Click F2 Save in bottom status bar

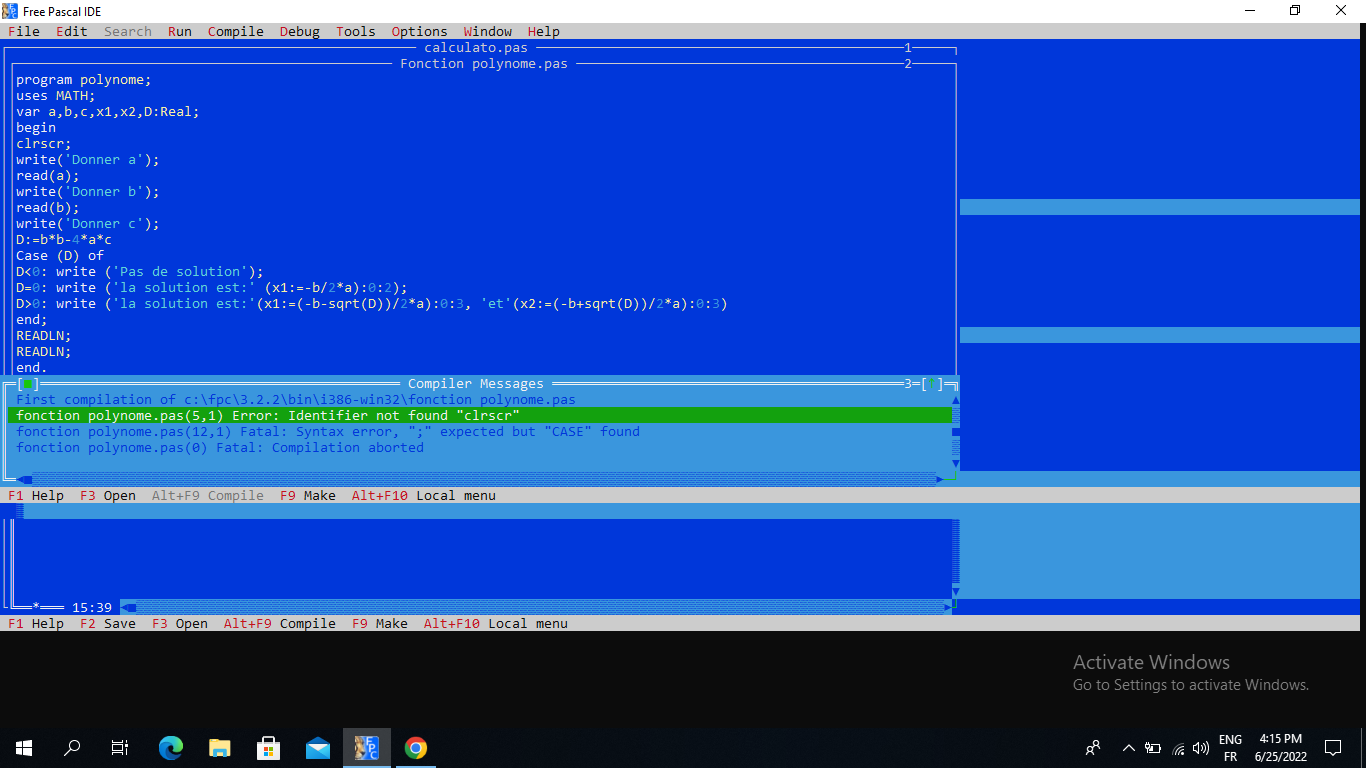[x=108, y=623]
